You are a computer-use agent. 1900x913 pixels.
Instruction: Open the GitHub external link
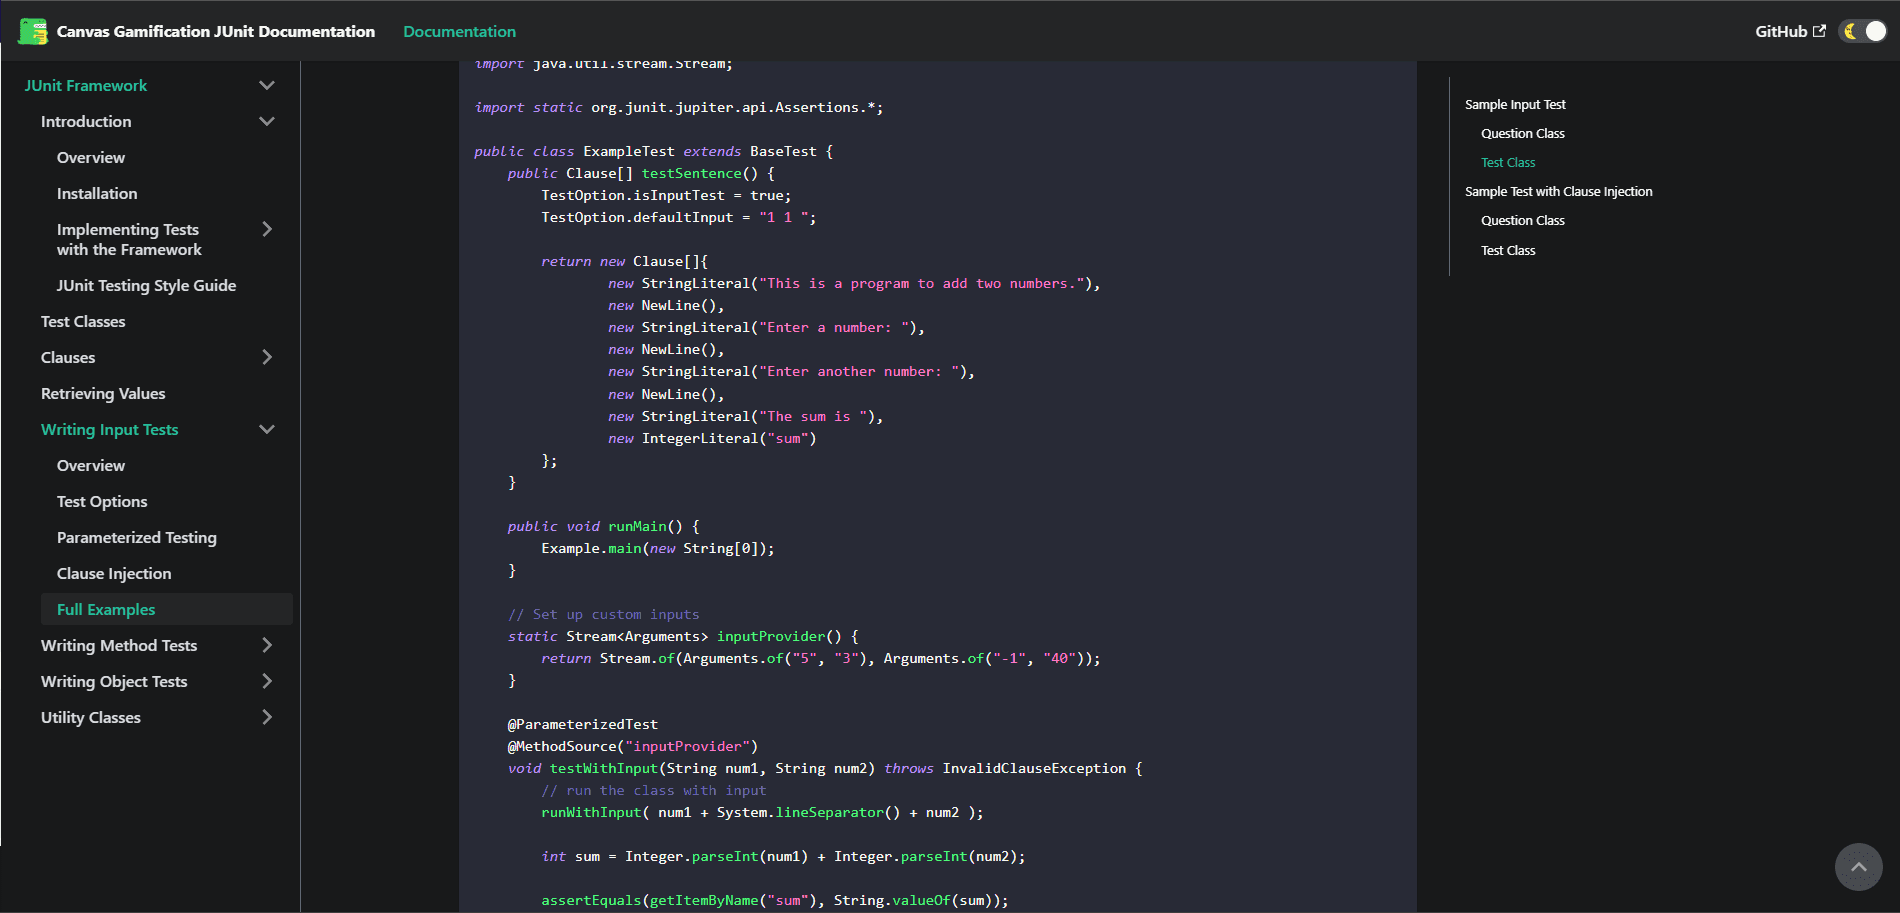click(1789, 31)
